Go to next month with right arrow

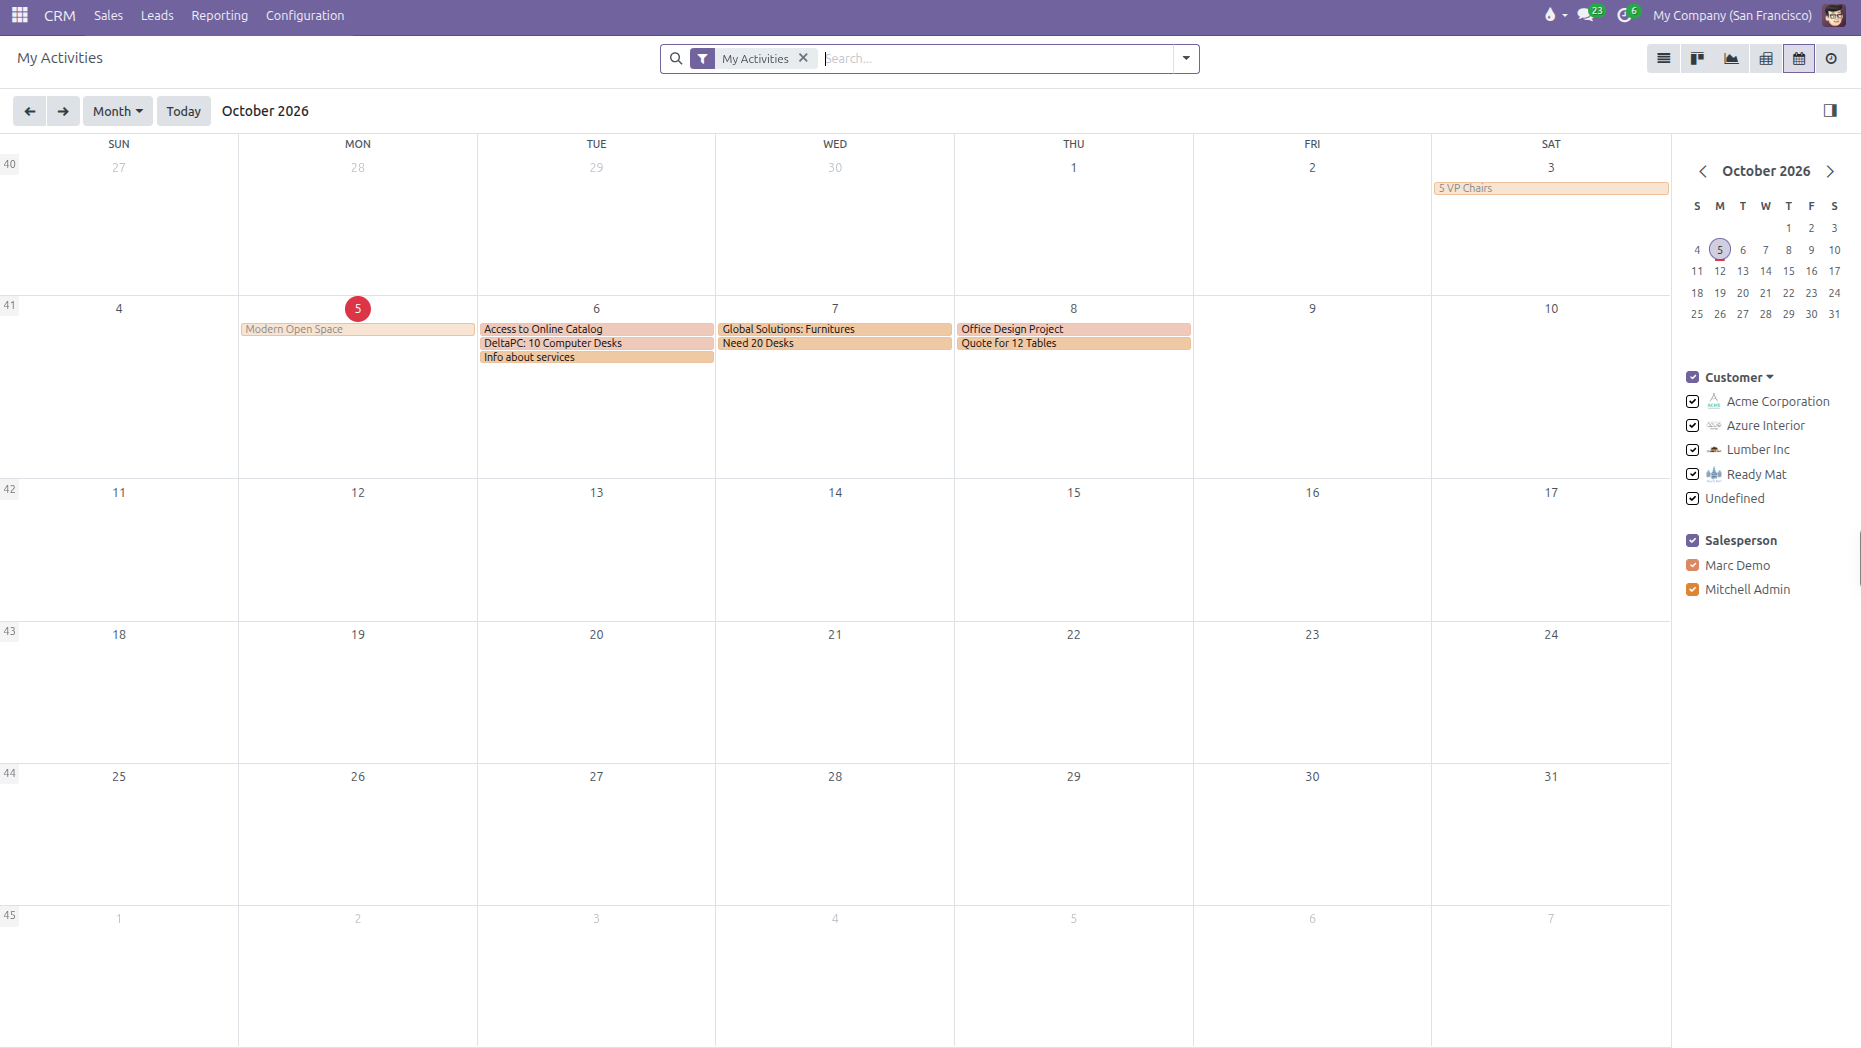click(63, 111)
